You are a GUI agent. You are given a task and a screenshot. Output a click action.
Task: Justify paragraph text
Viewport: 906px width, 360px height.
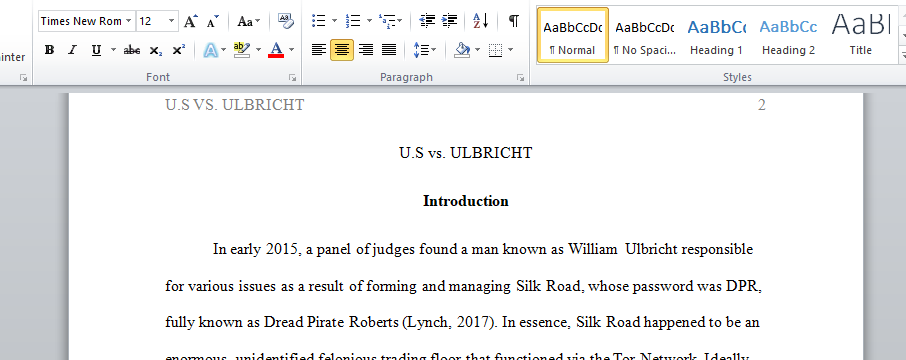pos(389,50)
